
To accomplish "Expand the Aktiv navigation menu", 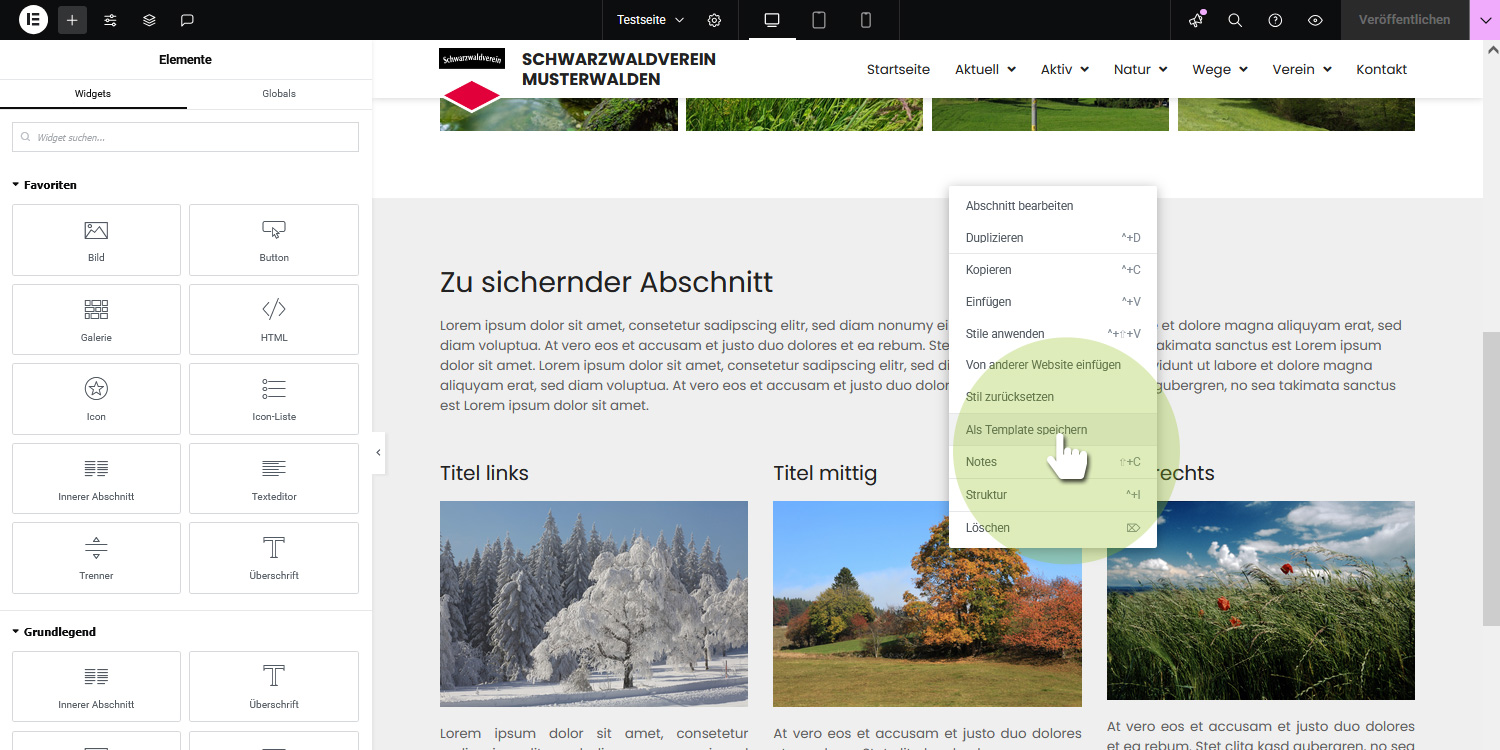I will [x=1065, y=69].
